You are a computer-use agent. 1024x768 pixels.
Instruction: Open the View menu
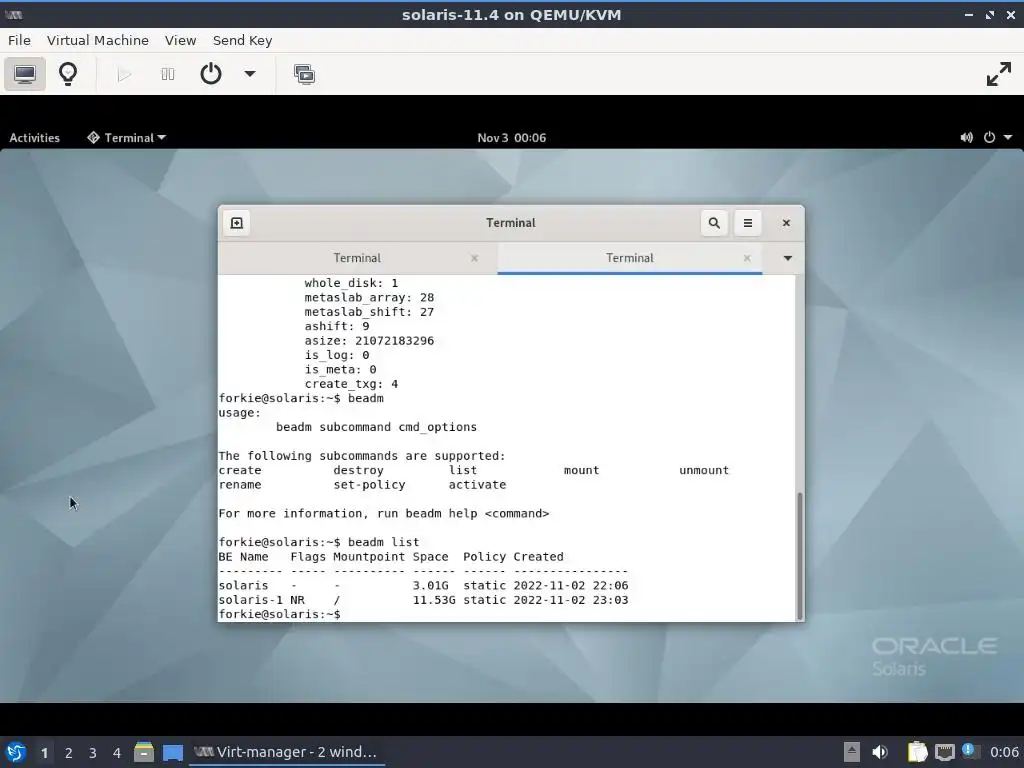tap(180, 40)
